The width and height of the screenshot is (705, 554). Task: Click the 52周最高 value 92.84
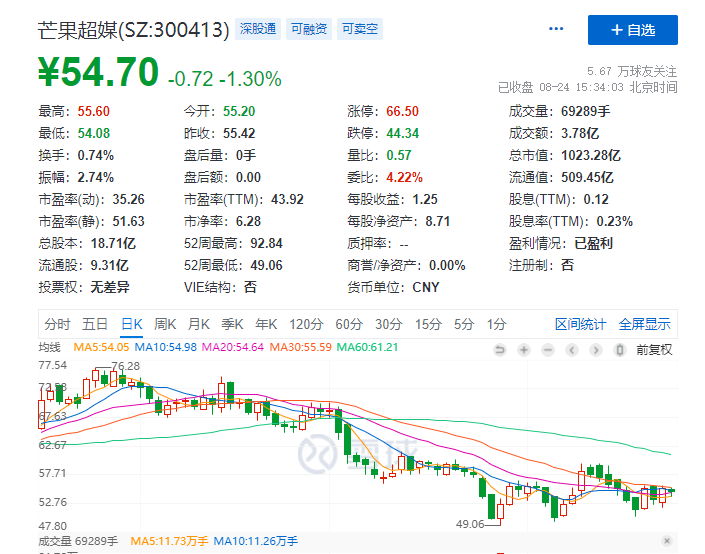point(267,243)
